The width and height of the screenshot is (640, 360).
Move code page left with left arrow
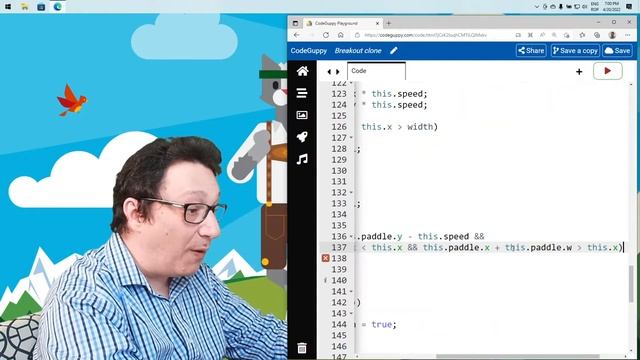point(329,71)
